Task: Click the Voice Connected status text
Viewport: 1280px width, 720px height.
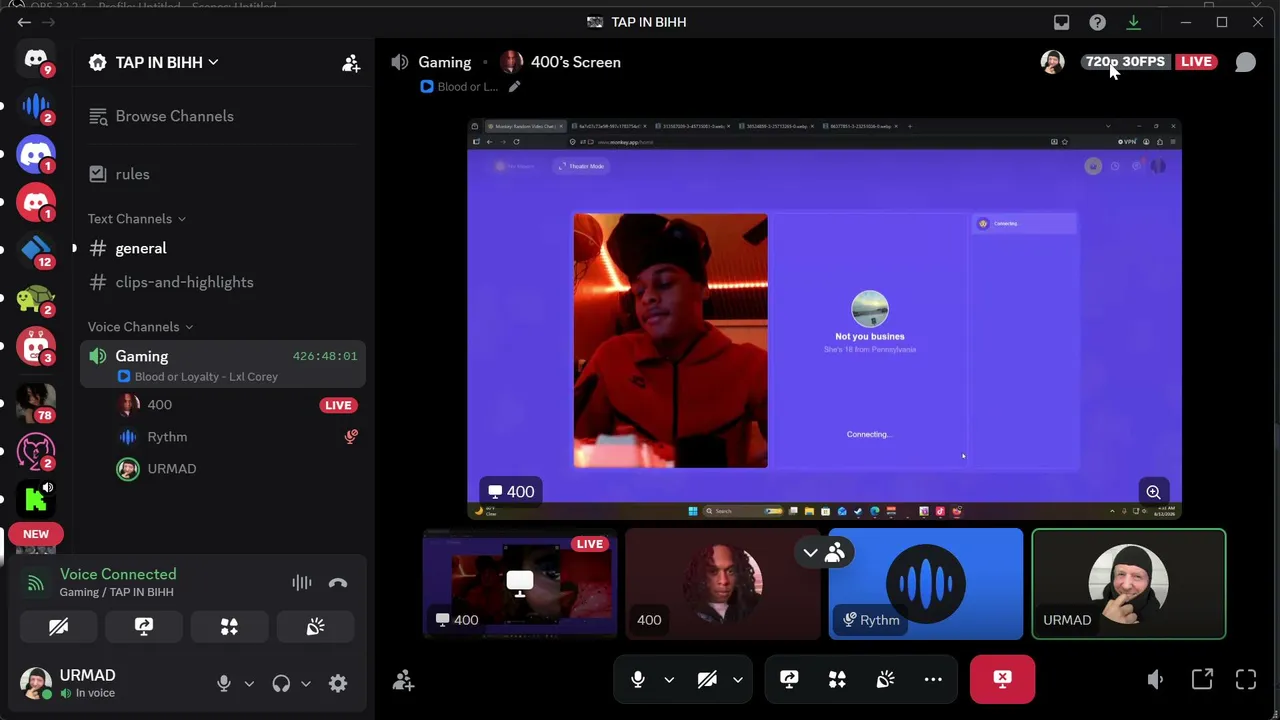Action: click(x=118, y=574)
